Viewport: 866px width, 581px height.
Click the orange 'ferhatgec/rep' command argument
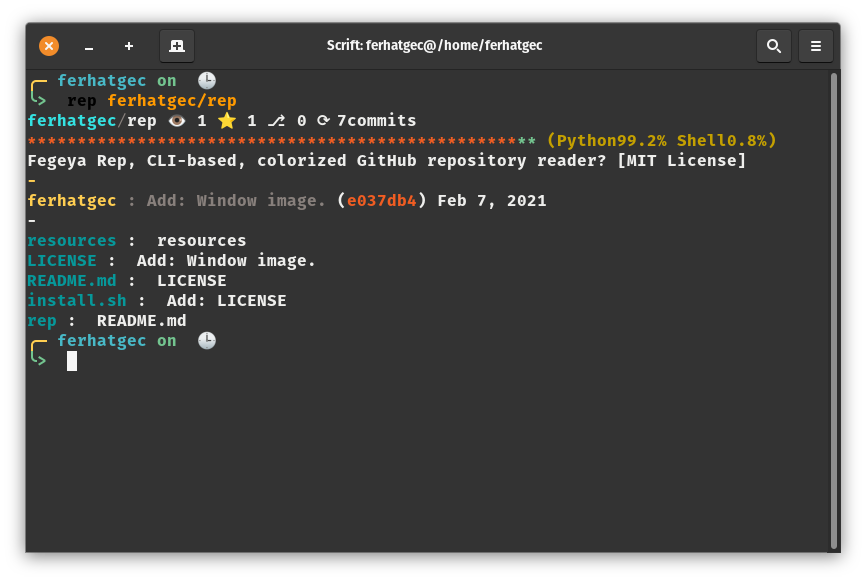(x=172, y=101)
